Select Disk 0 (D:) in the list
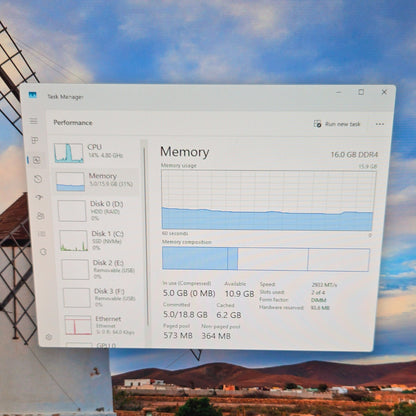 click(x=97, y=211)
